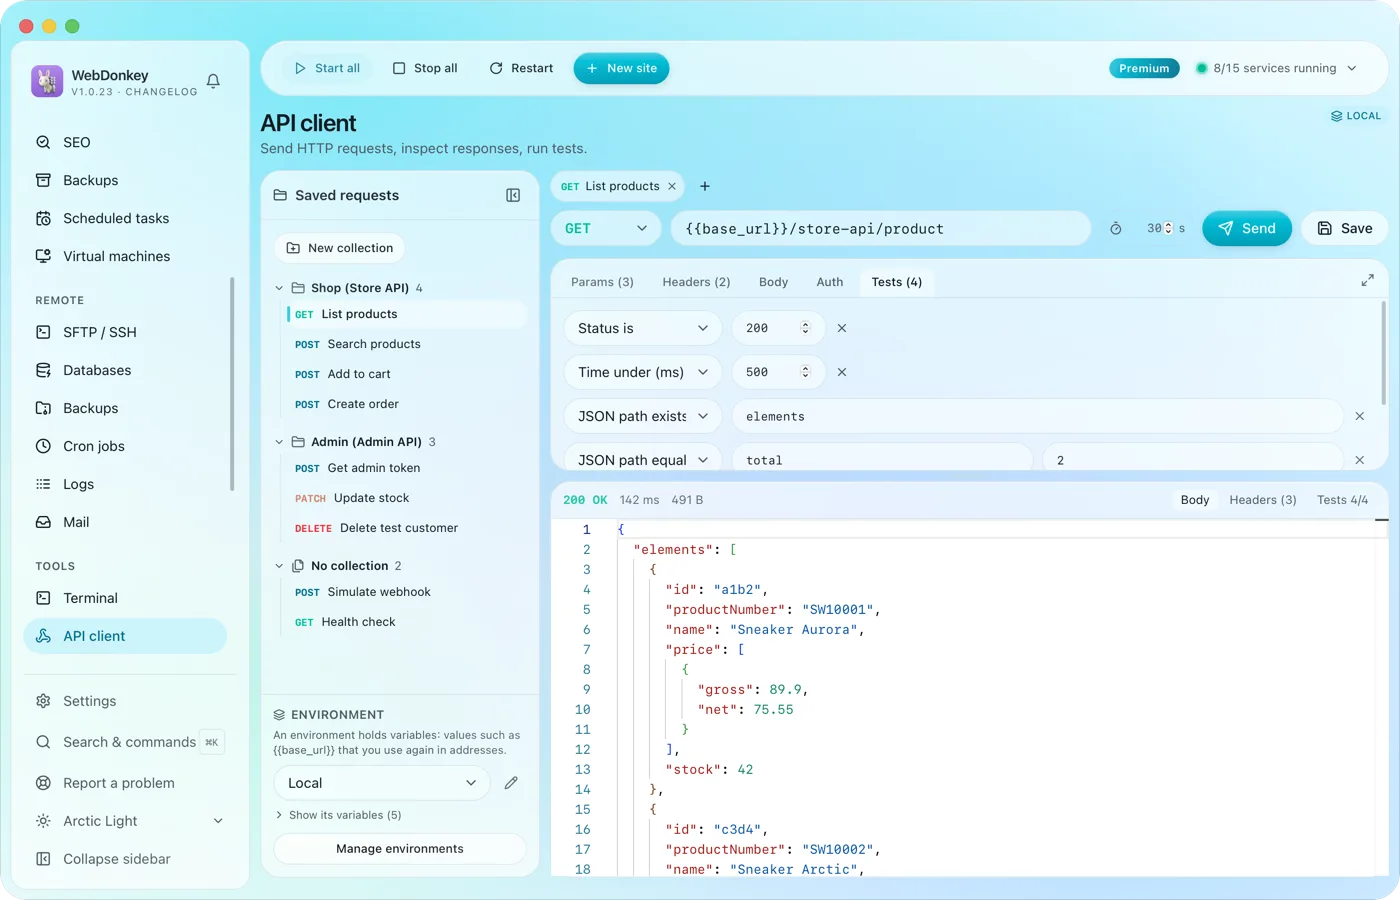Save the current request

coord(1344,228)
